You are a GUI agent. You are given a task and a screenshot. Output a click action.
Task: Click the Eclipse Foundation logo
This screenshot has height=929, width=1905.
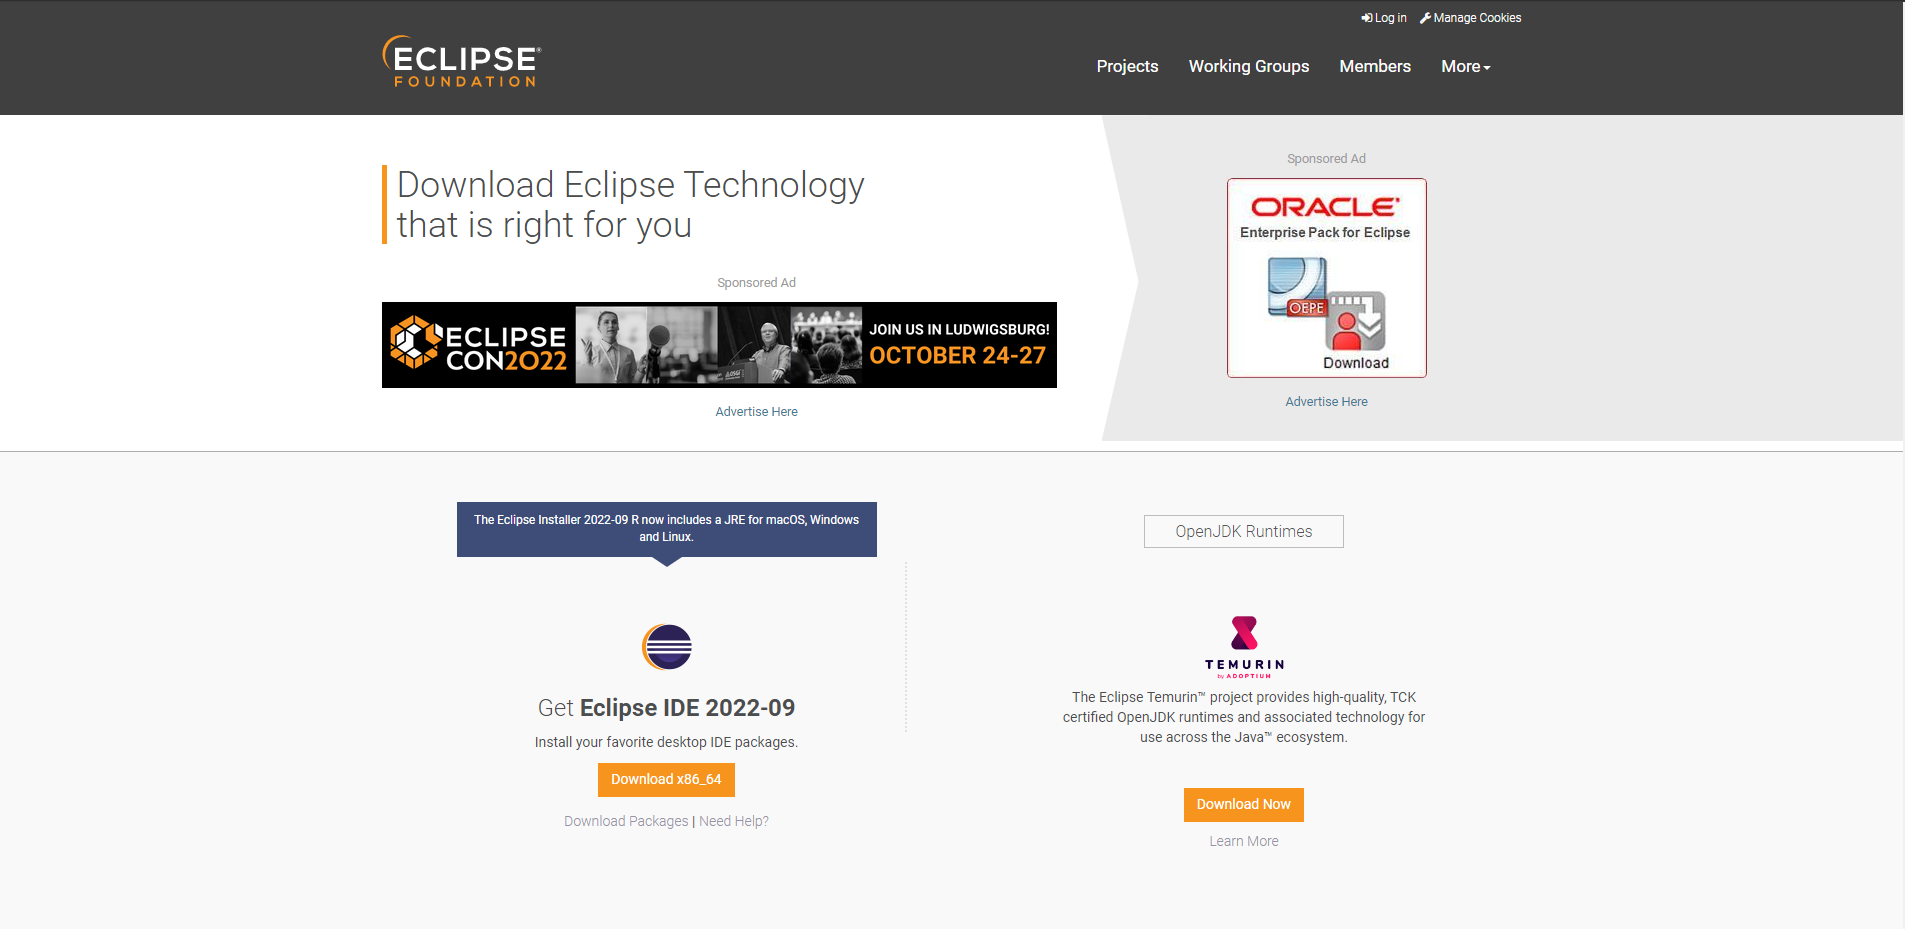tap(461, 62)
